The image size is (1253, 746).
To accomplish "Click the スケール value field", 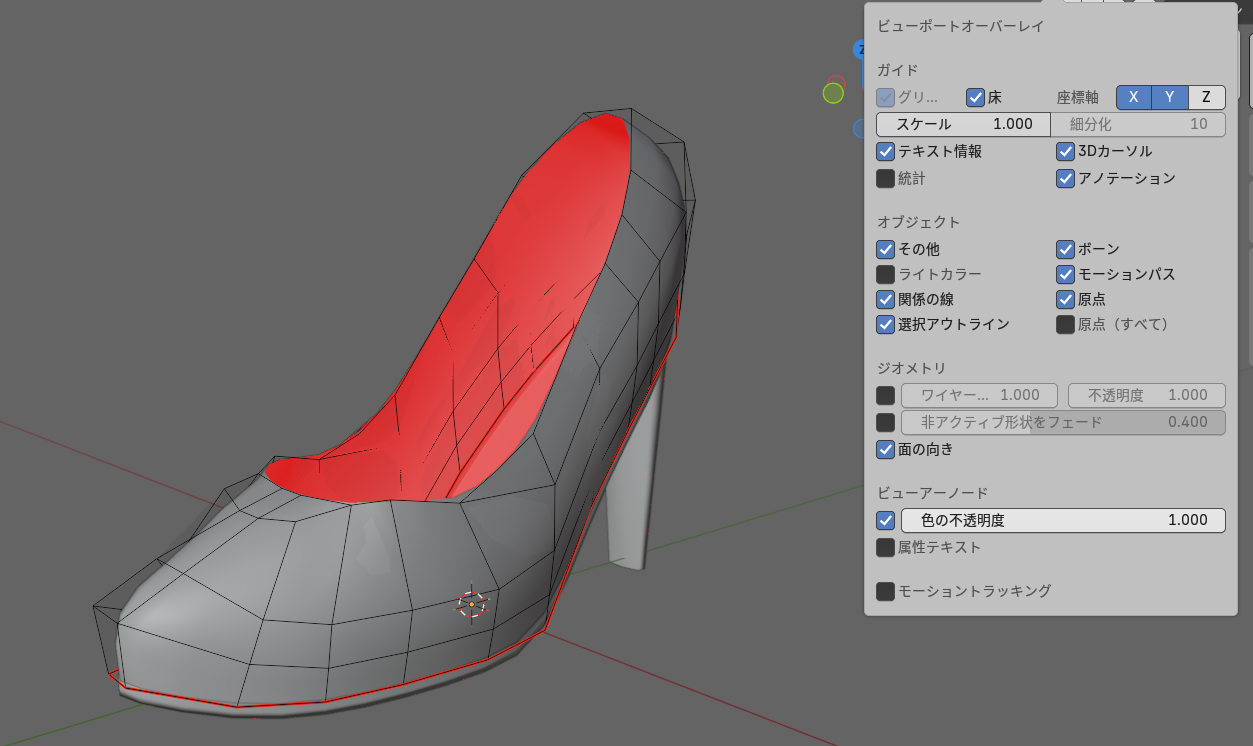I will click(963, 124).
